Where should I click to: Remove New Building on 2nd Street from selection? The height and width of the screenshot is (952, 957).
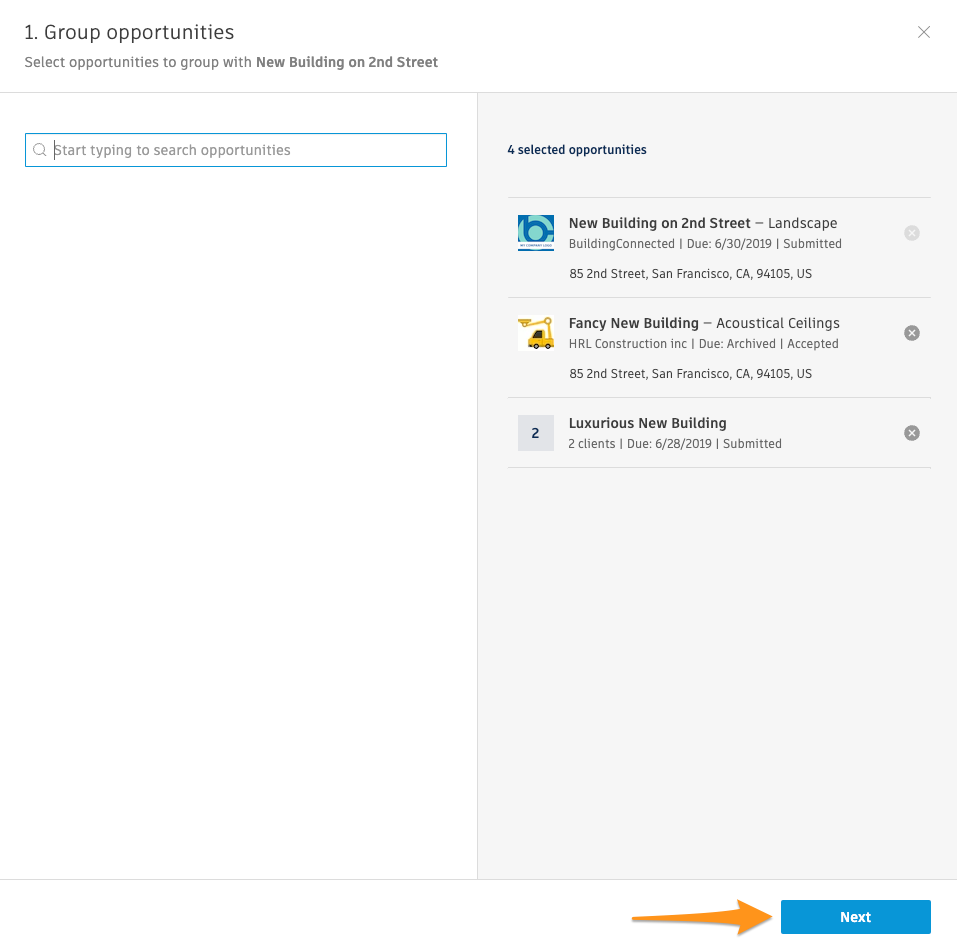click(912, 233)
